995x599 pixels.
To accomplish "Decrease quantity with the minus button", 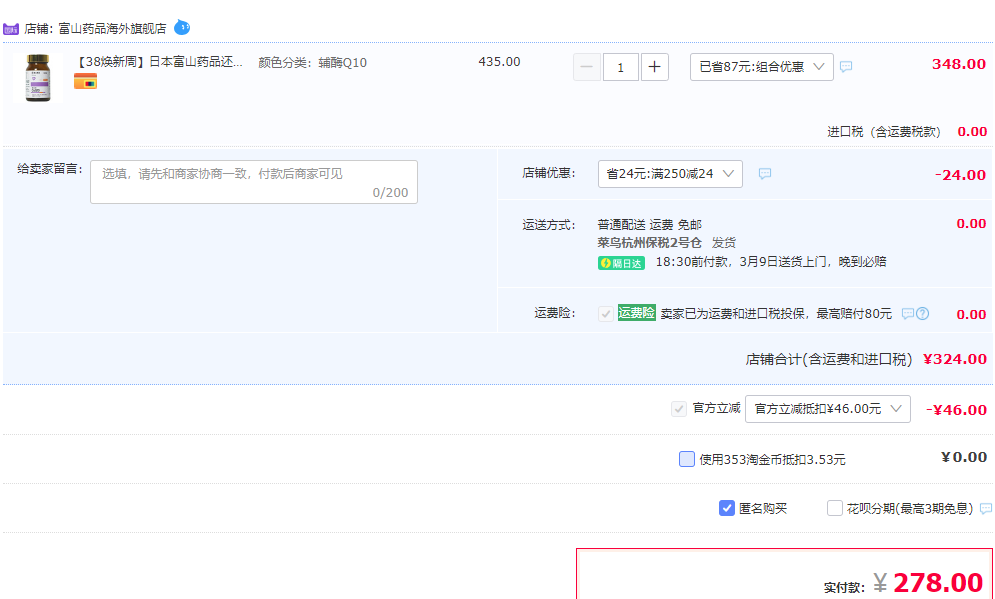I will (587, 67).
